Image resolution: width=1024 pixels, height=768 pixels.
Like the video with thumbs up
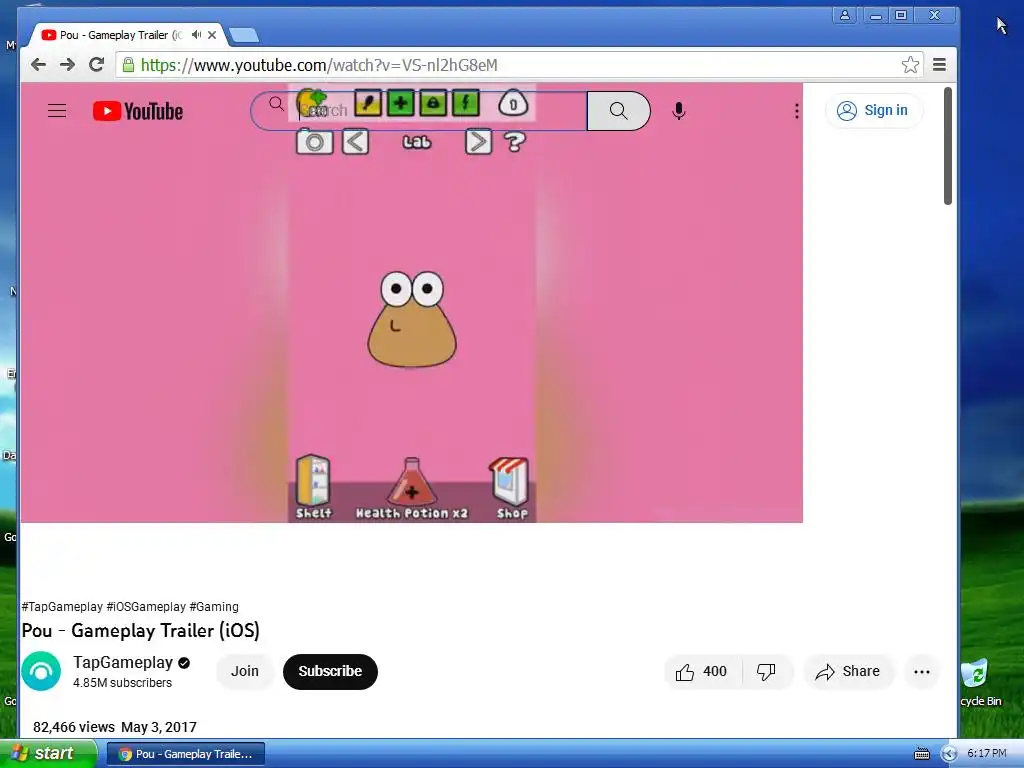pos(703,671)
